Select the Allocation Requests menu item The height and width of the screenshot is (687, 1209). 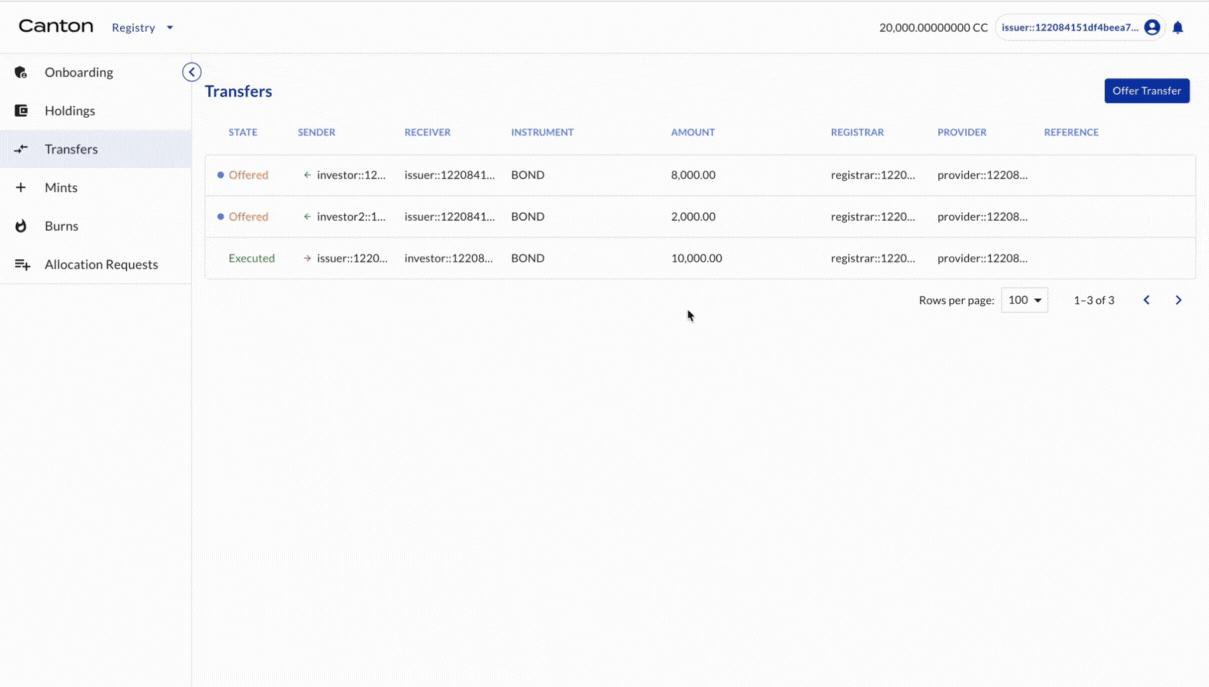[101, 265]
